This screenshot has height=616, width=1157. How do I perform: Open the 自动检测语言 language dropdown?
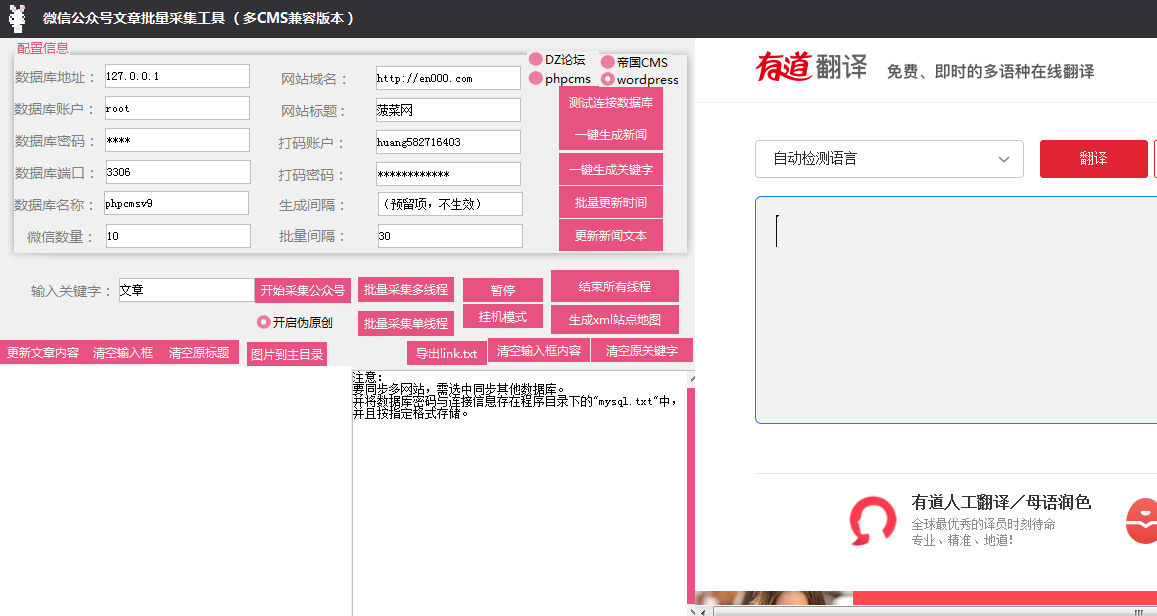pyautogui.click(x=888, y=159)
